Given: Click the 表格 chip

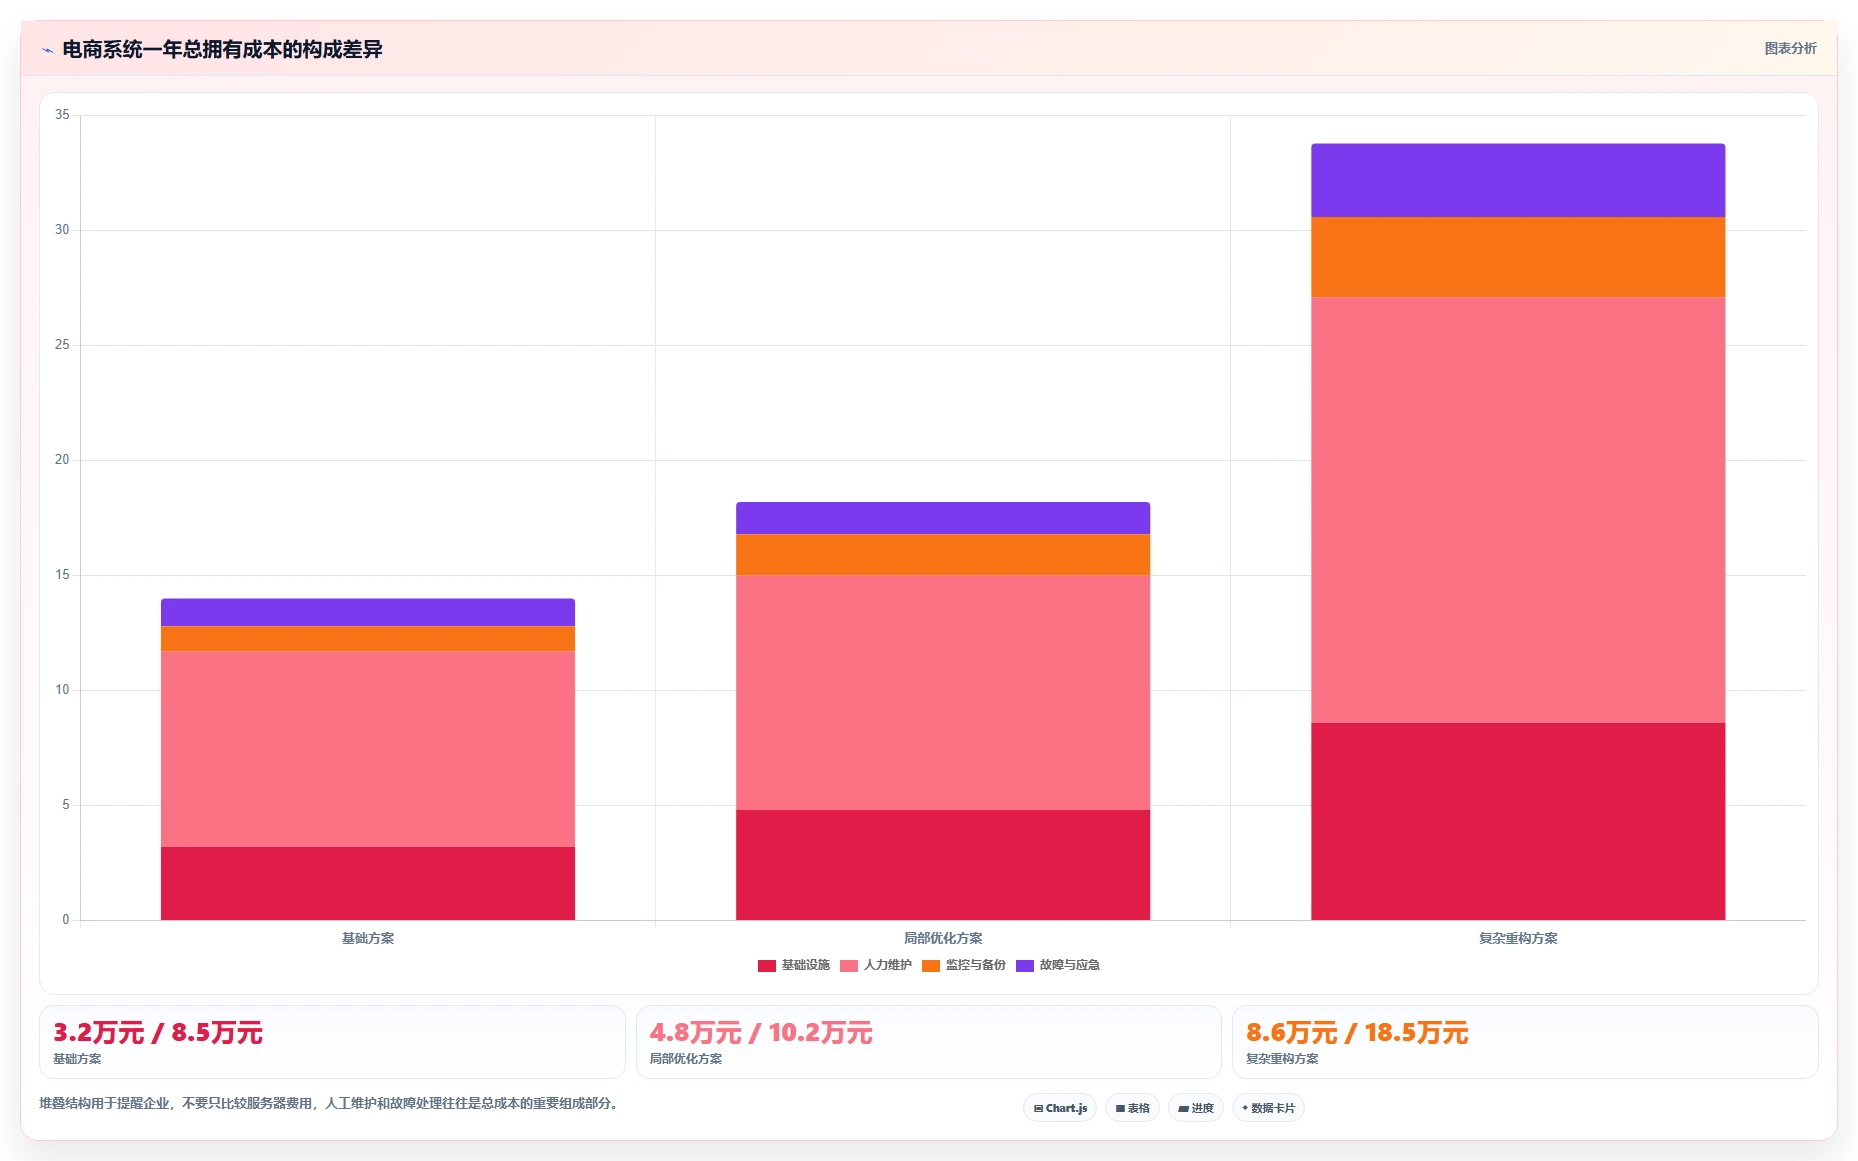Looking at the screenshot, I should click(x=1132, y=1108).
